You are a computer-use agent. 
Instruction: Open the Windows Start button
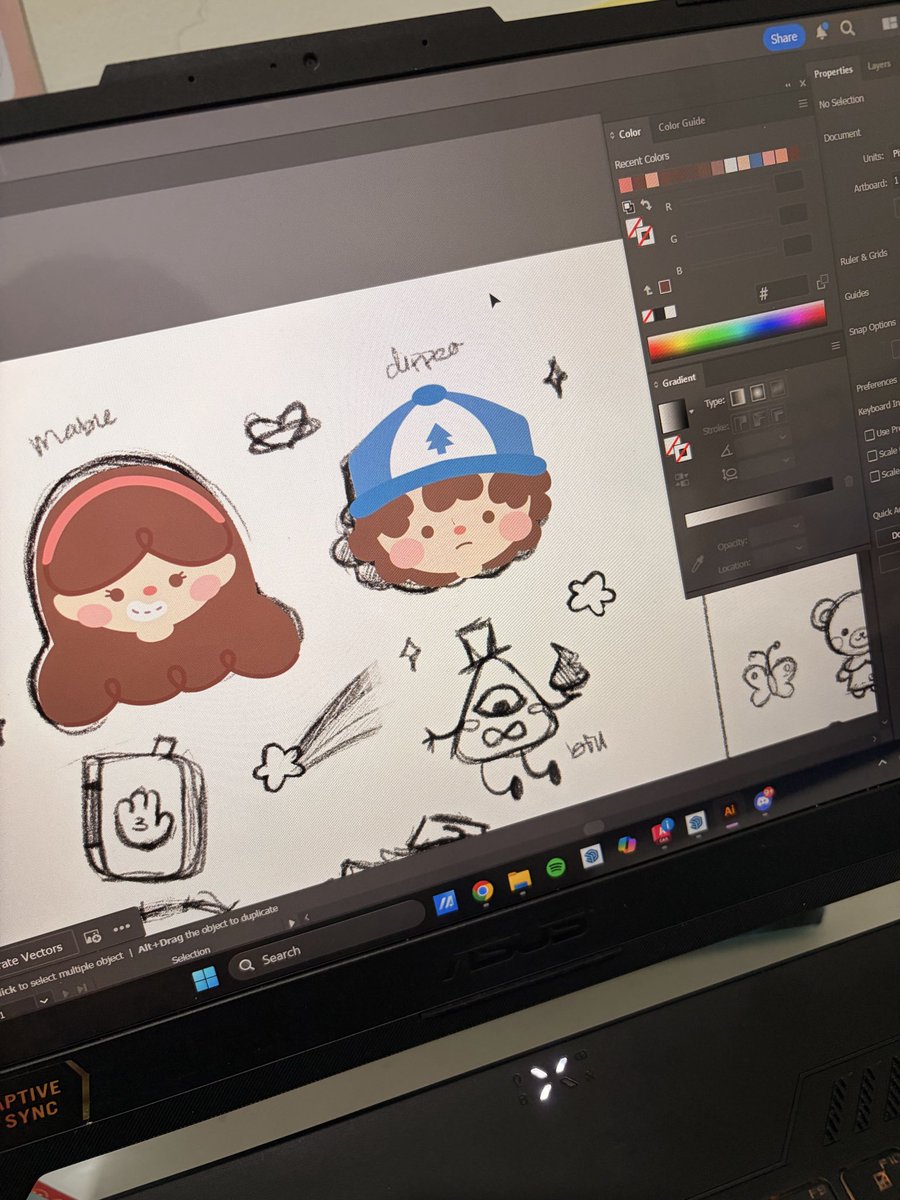point(206,978)
